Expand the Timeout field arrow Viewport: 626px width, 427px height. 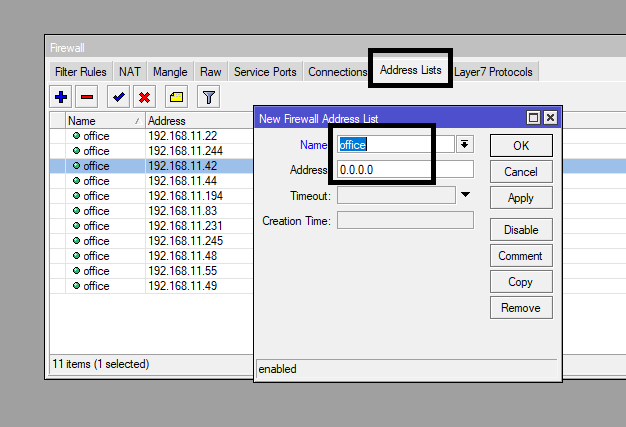click(x=464, y=195)
